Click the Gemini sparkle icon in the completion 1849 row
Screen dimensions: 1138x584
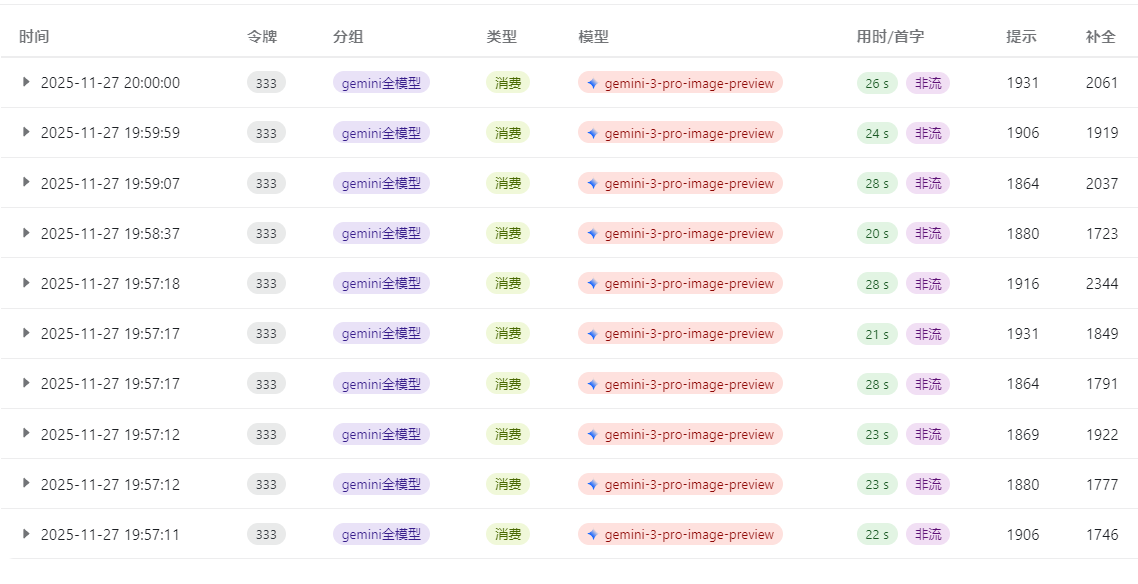[x=592, y=334]
